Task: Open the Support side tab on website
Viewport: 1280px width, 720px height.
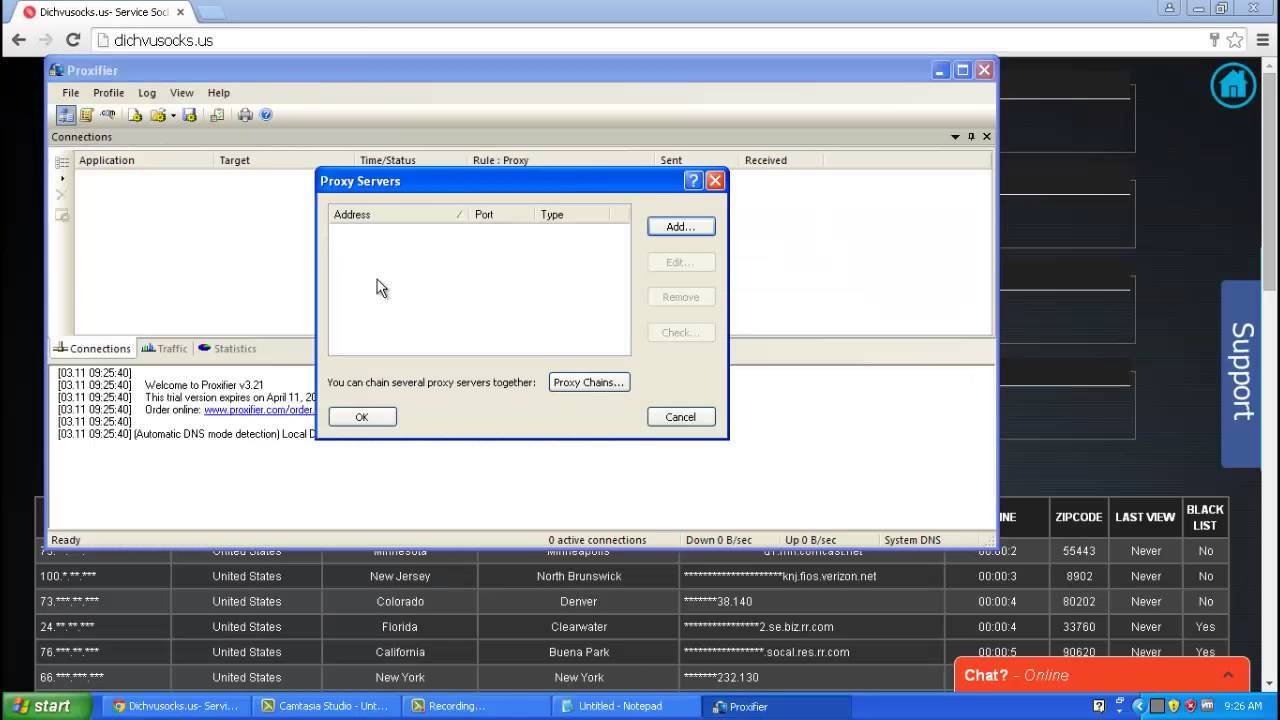Action: [x=1241, y=373]
